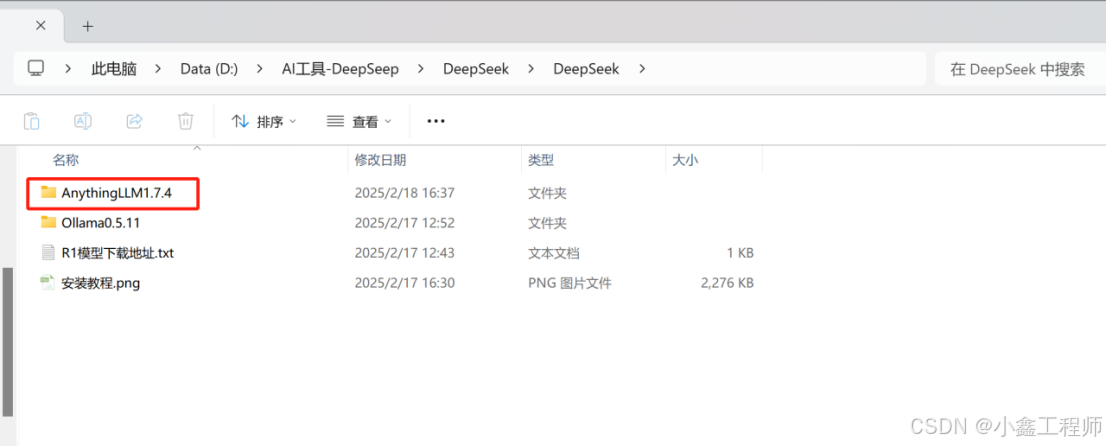The image size is (1106, 446).
Task: Click the PNG 图片文件 type cell
Action: click(569, 283)
